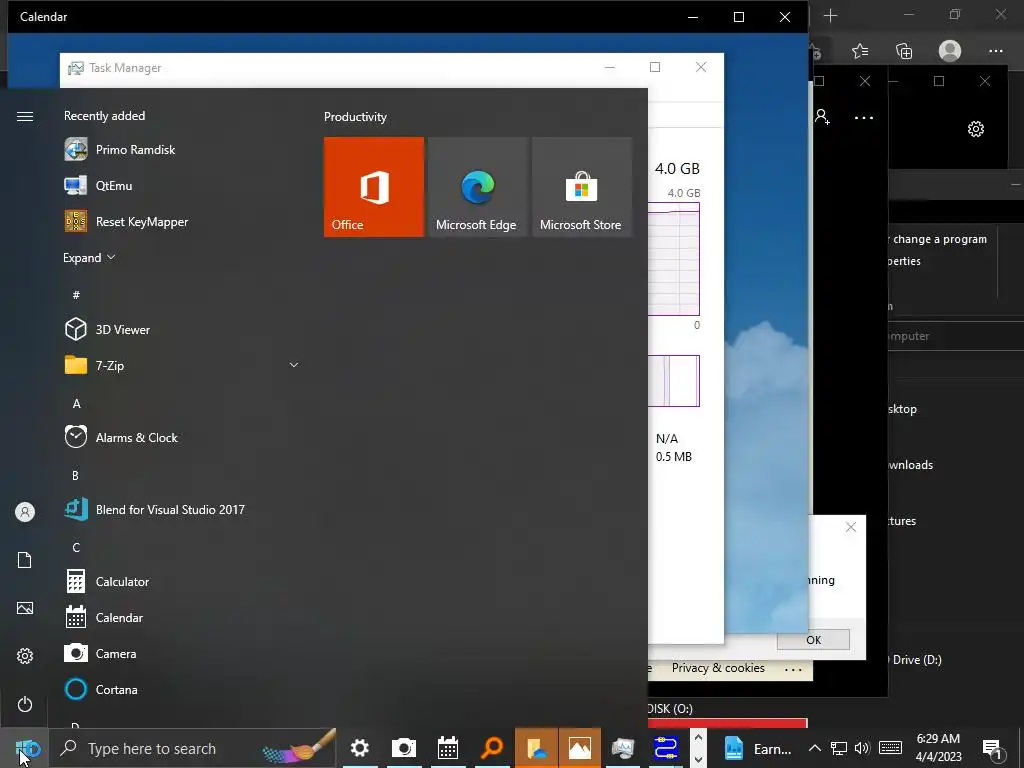Viewport: 1024px width, 768px height.
Task: Expand the Recently added list
Action: (89, 257)
